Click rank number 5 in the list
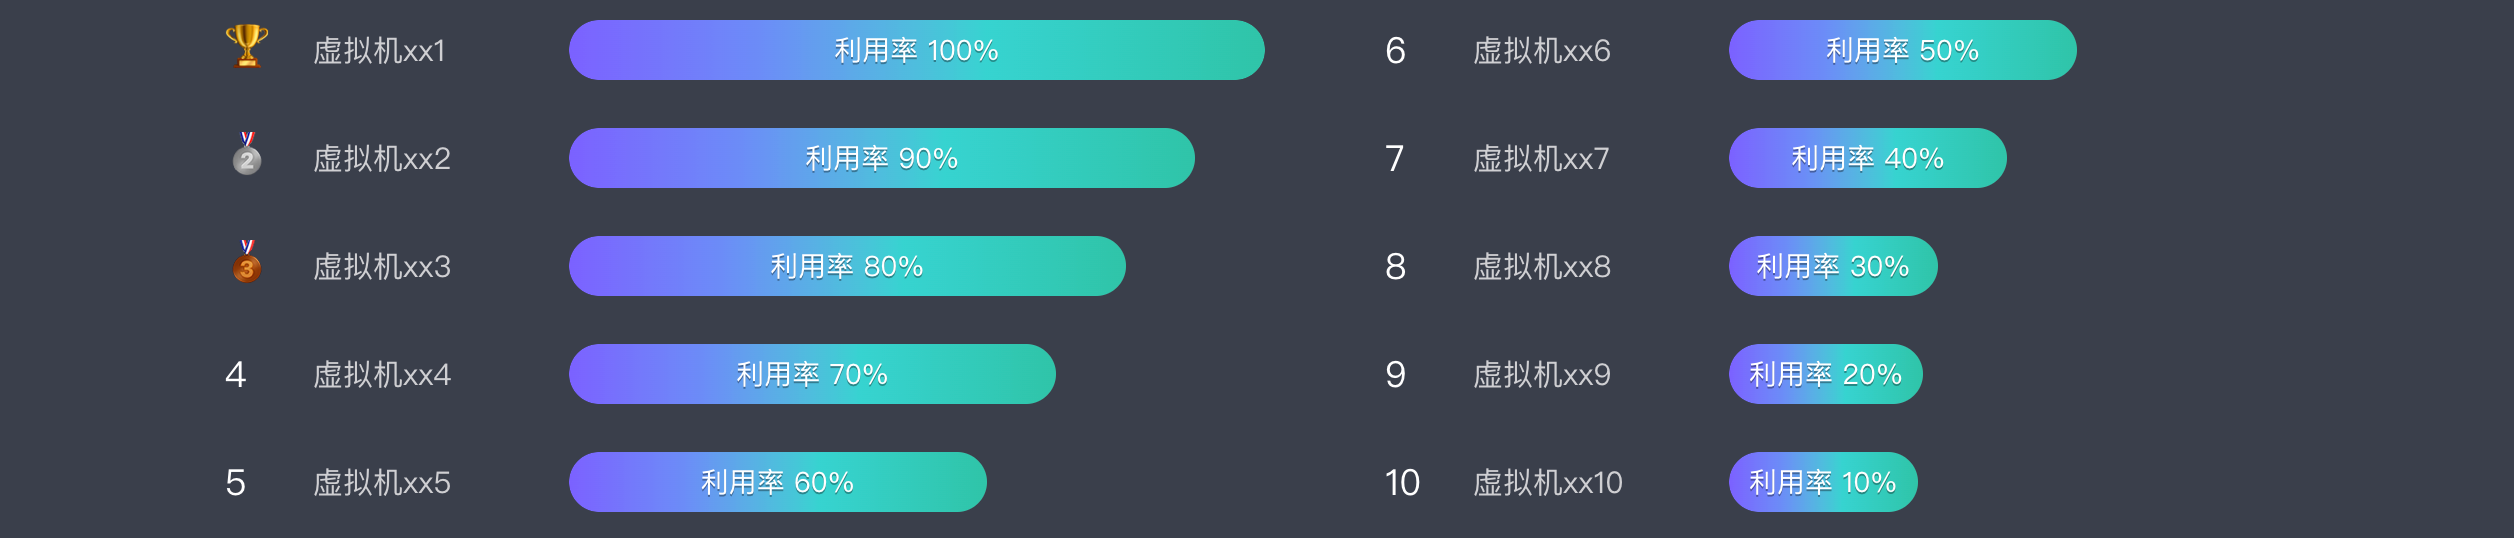This screenshot has width=2514, height=538. (235, 483)
